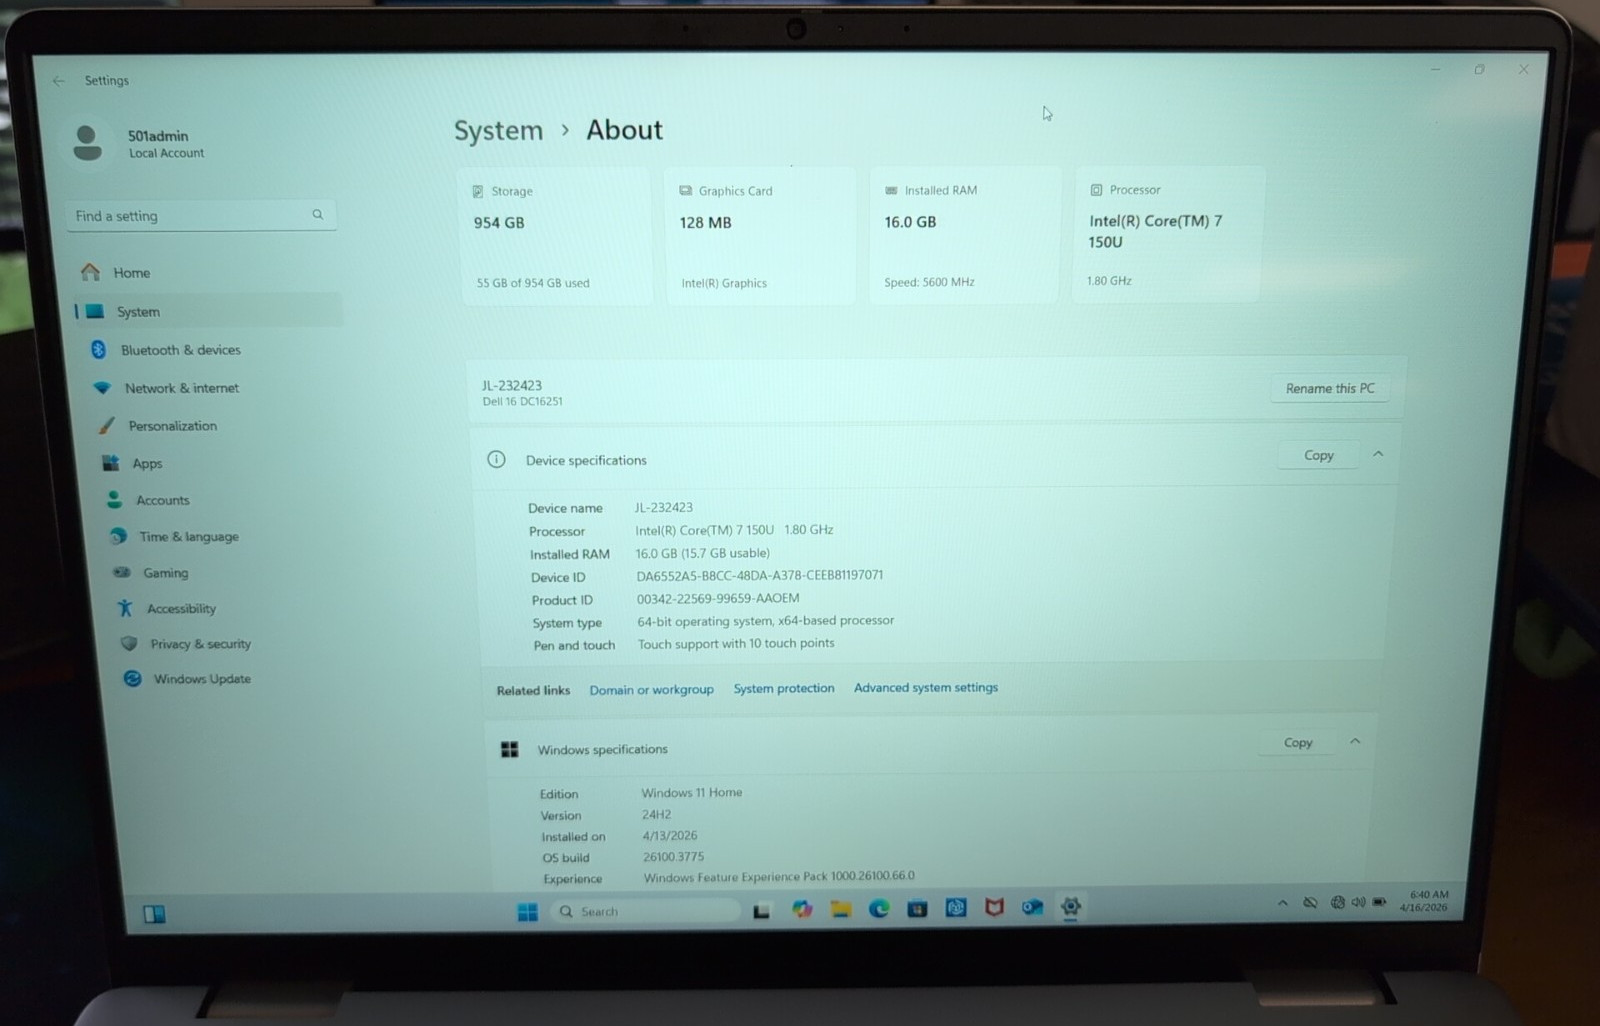This screenshot has height=1026, width=1600.
Task: Copy the Device specifications
Action: tap(1318, 455)
